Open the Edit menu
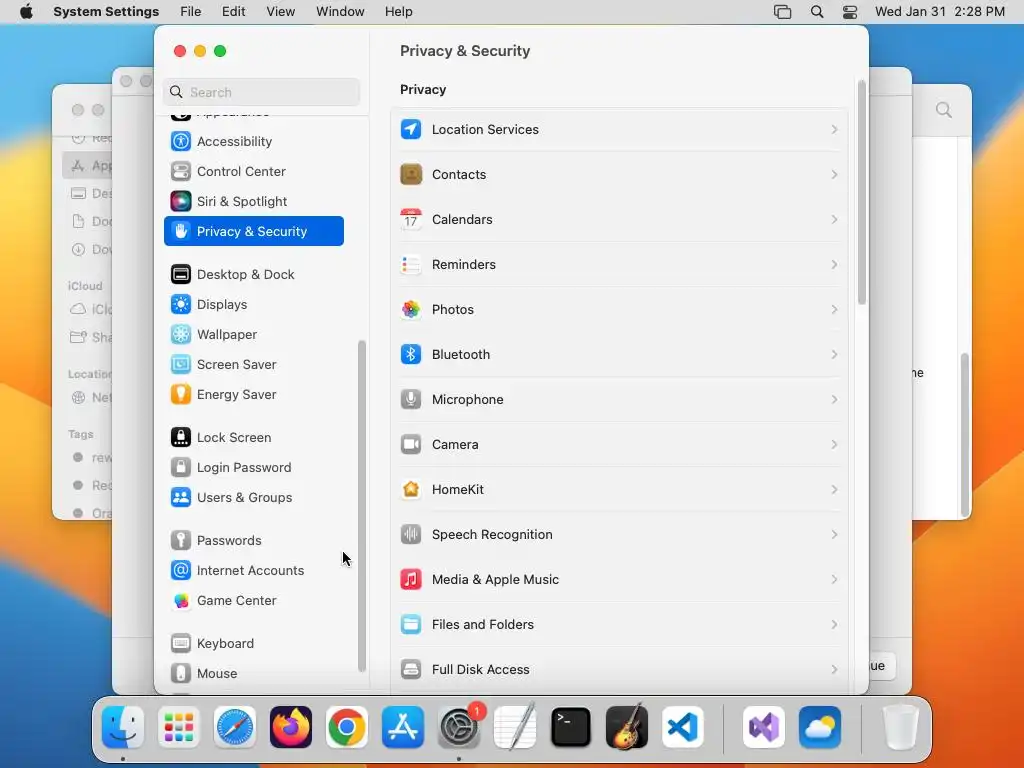The image size is (1024, 768). coord(233,12)
